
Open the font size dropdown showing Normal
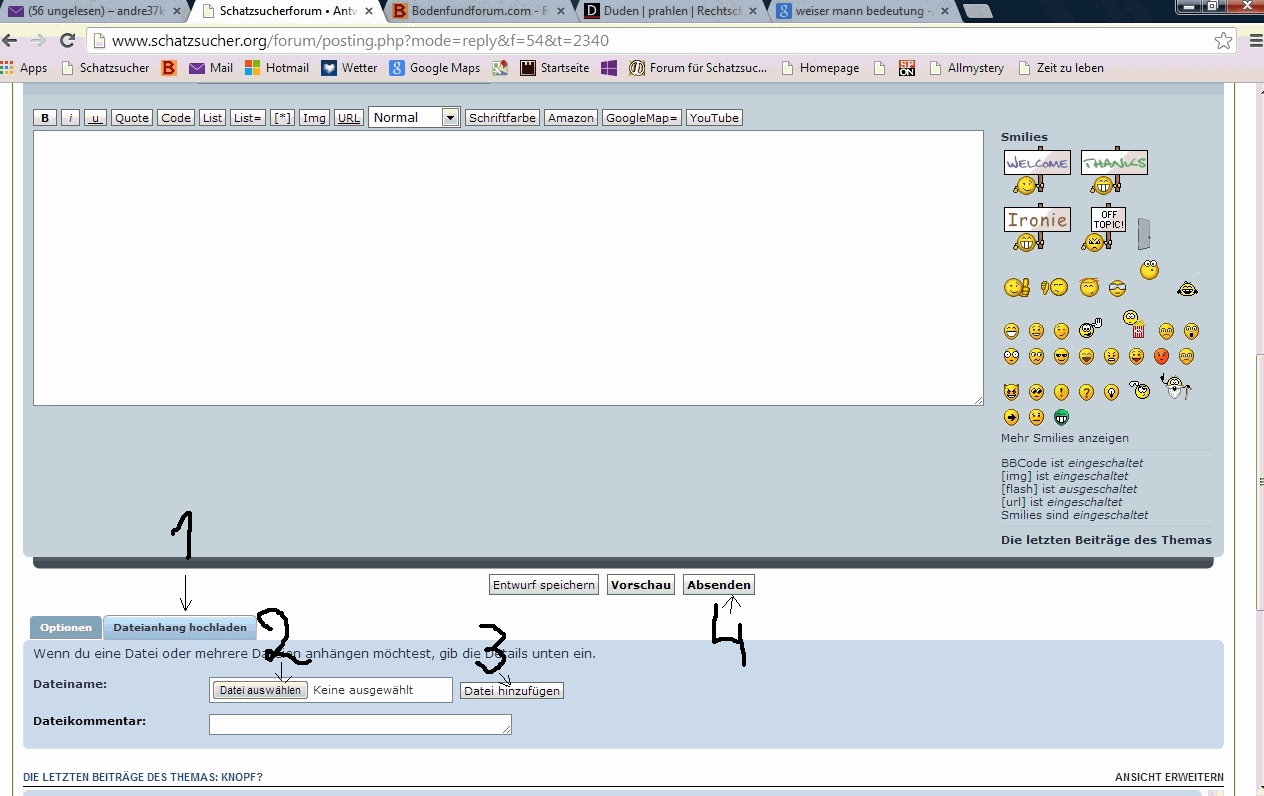click(x=413, y=118)
